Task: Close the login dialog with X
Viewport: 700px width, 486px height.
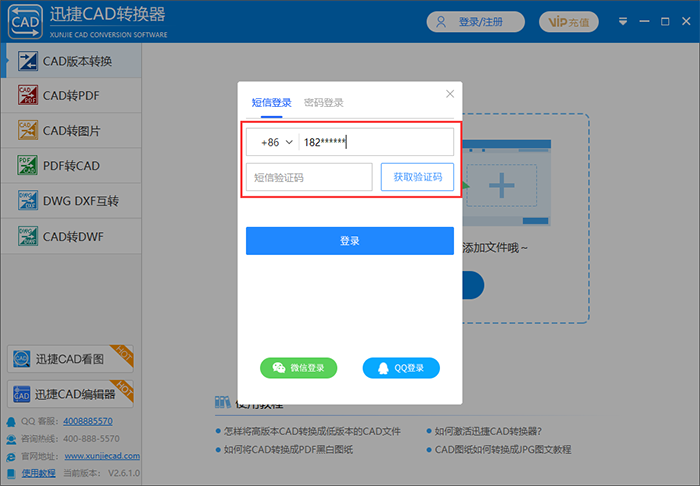Action: click(450, 94)
